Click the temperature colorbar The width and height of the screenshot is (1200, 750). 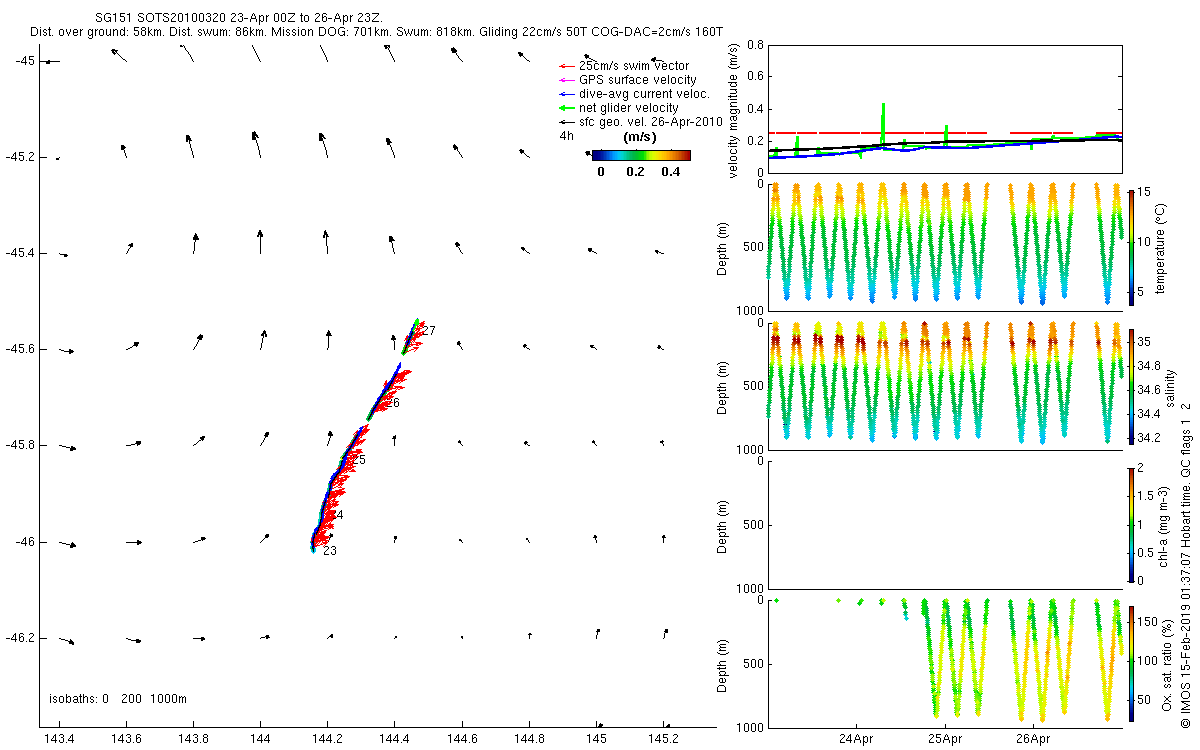1131,247
